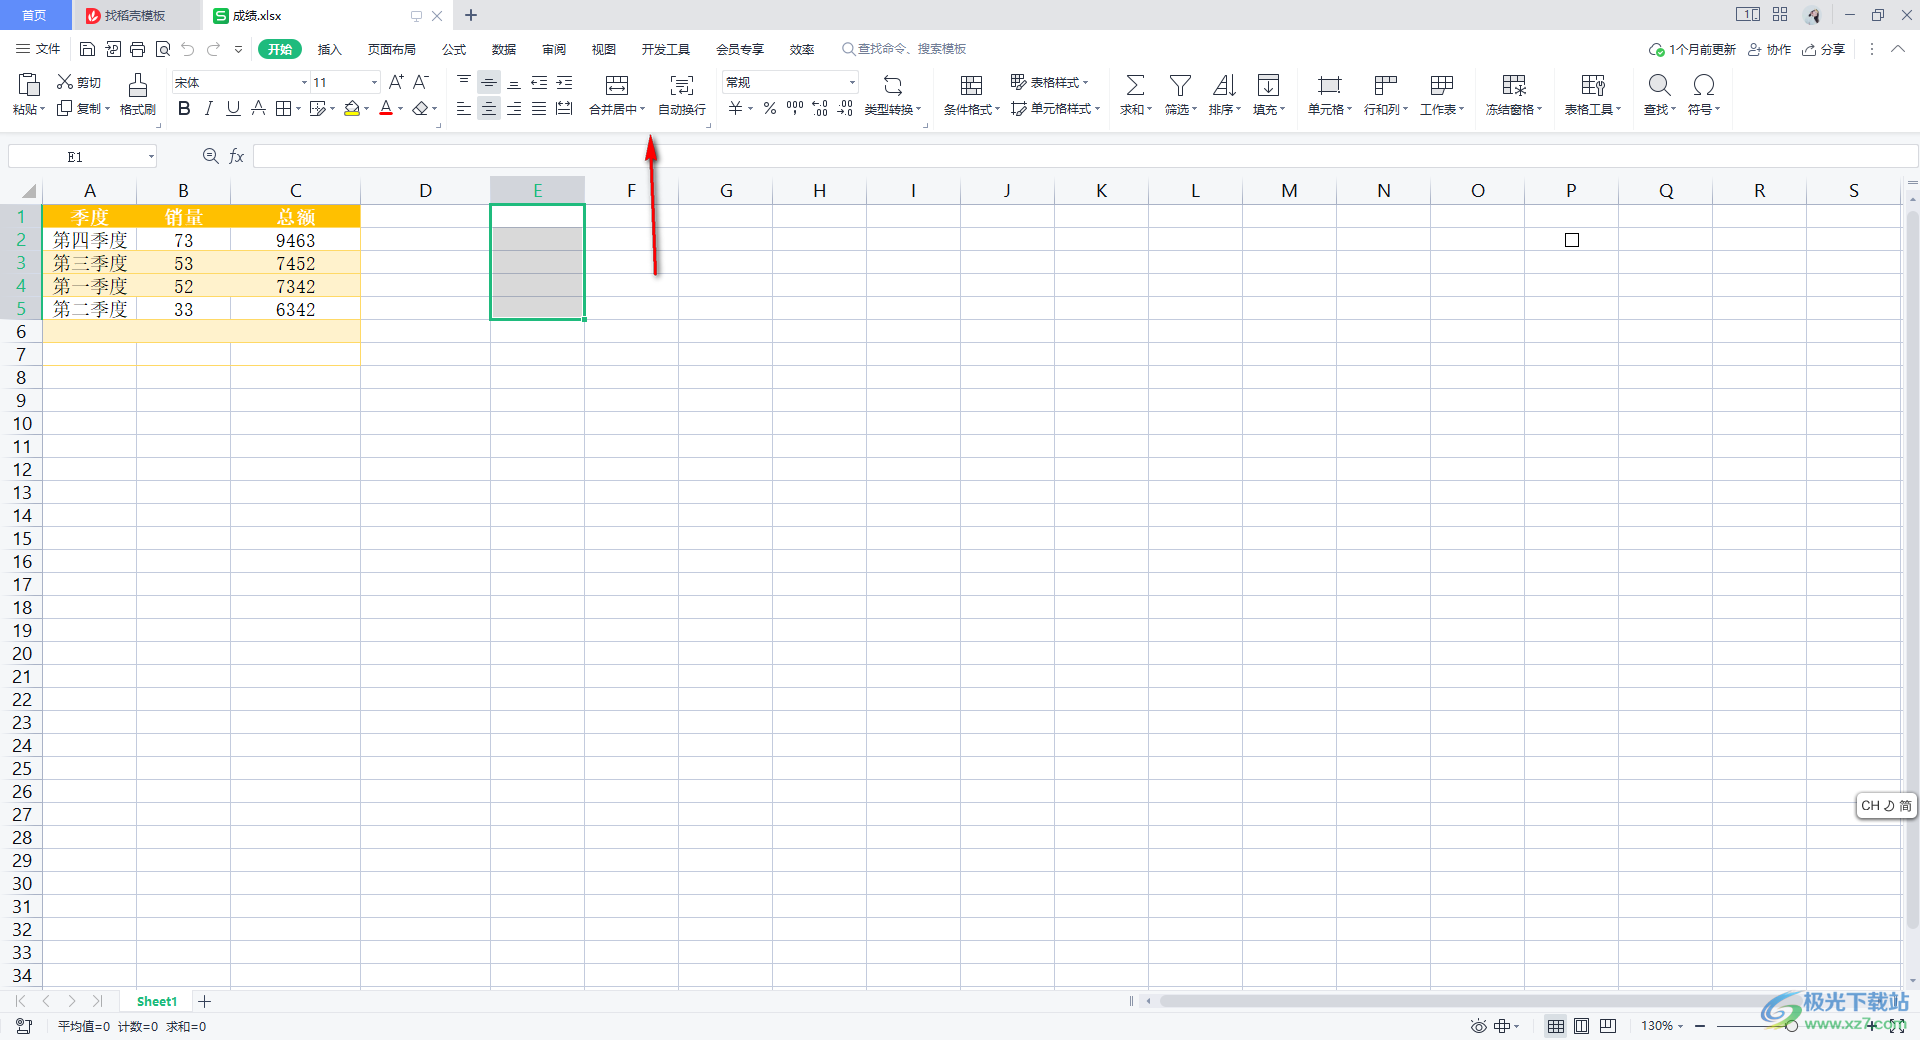Click the Freeze Panes (冻结窗格) icon
The image size is (1920, 1040).
pyautogui.click(x=1514, y=85)
